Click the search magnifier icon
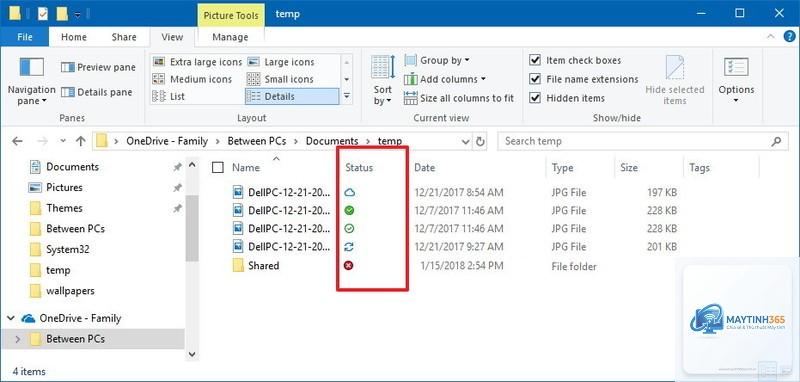The width and height of the screenshot is (800, 382). point(777,141)
